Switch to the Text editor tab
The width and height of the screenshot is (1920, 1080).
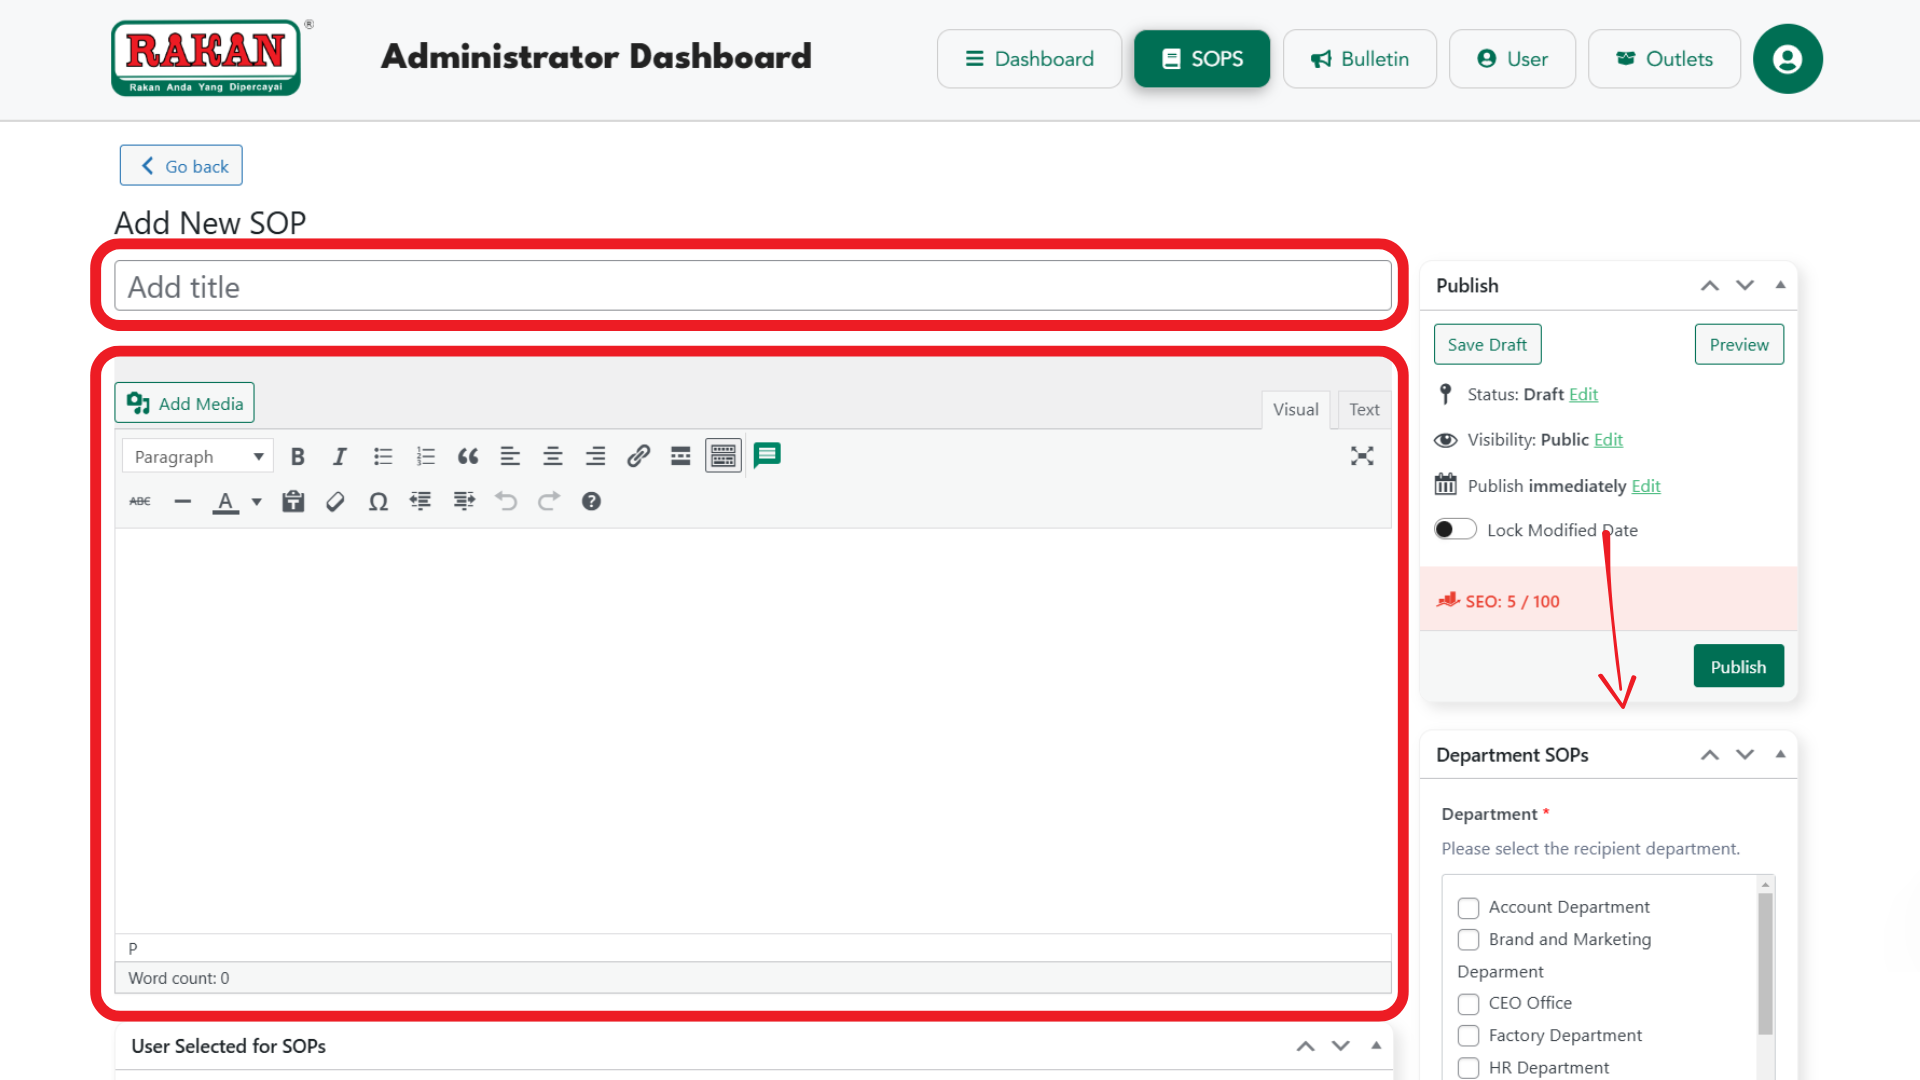coord(1363,409)
